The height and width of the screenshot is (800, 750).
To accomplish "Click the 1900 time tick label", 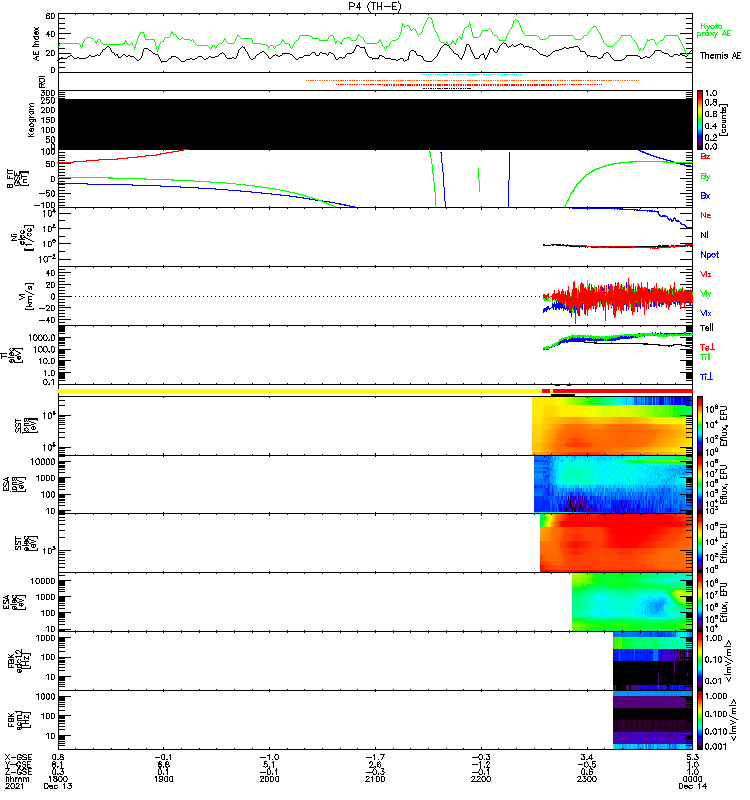I will click(x=163, y=779).
